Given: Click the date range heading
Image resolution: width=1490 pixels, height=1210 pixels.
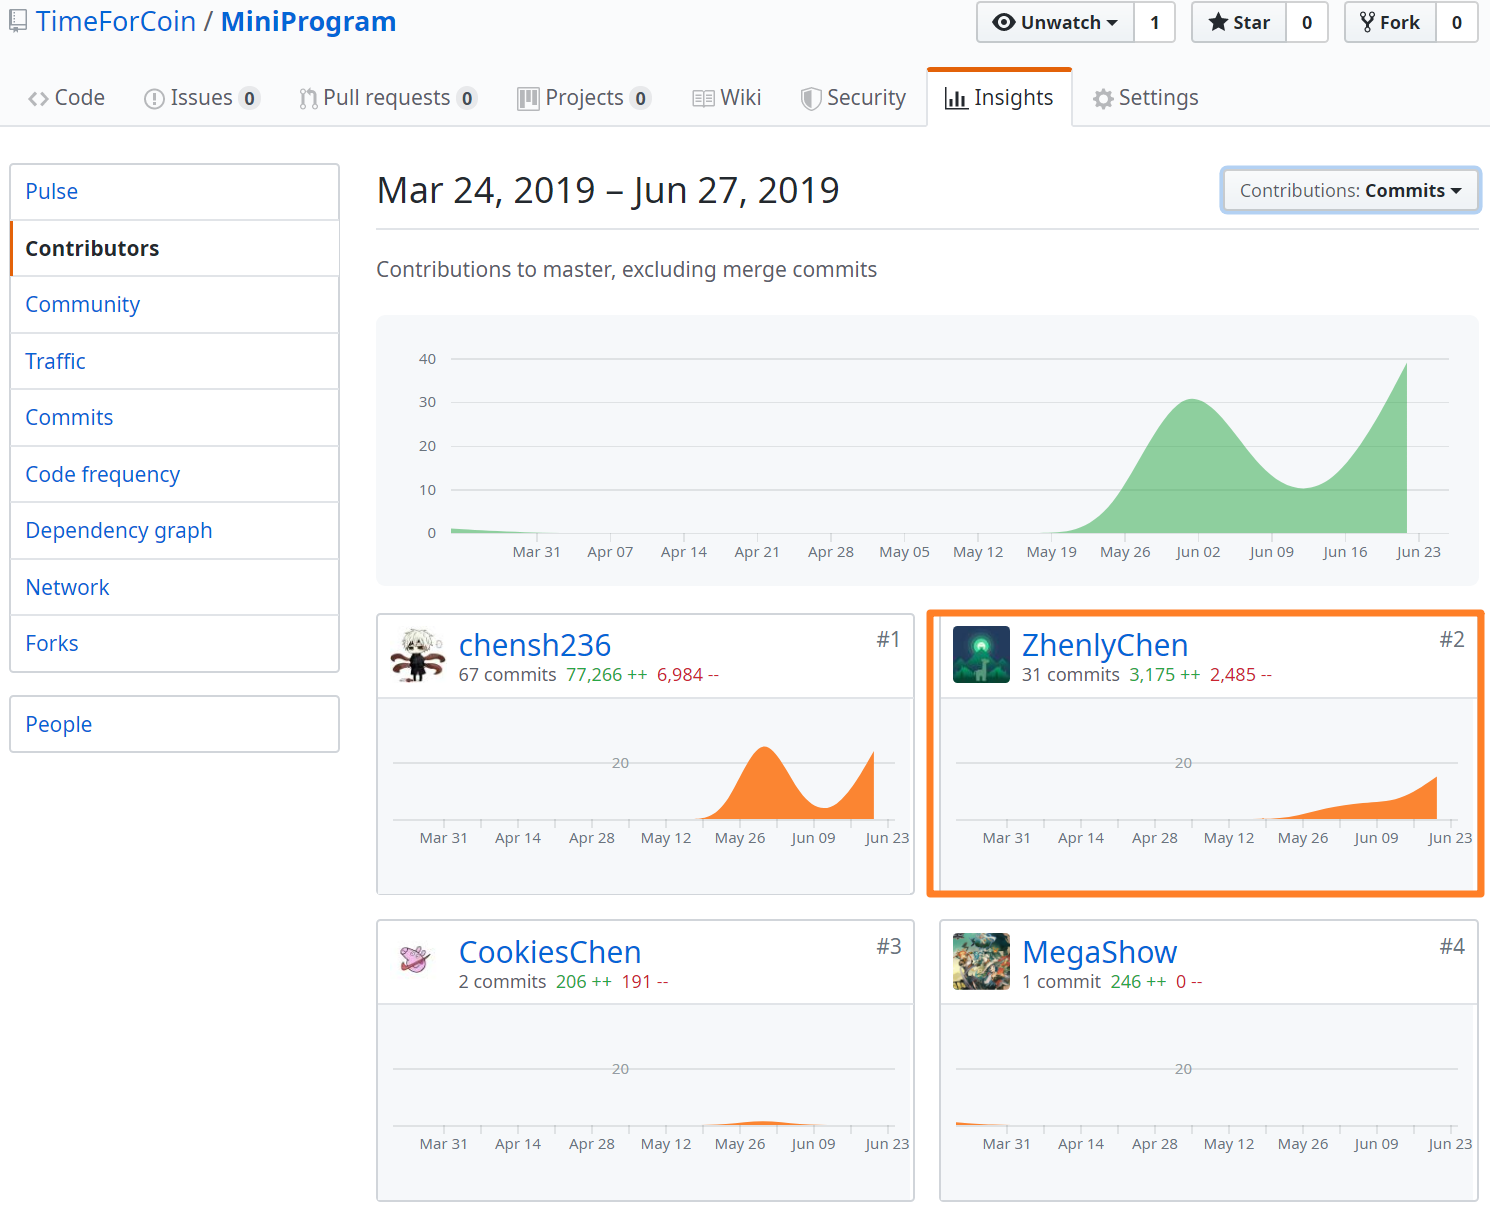Looking at the screenshot, I should coord(608,190).
